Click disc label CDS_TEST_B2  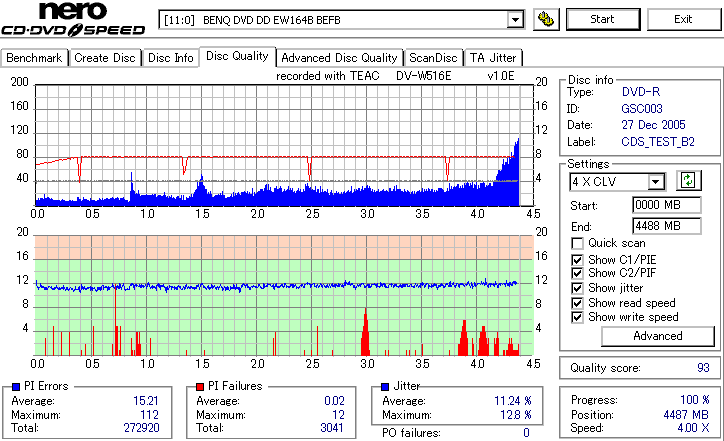[658, 142]
